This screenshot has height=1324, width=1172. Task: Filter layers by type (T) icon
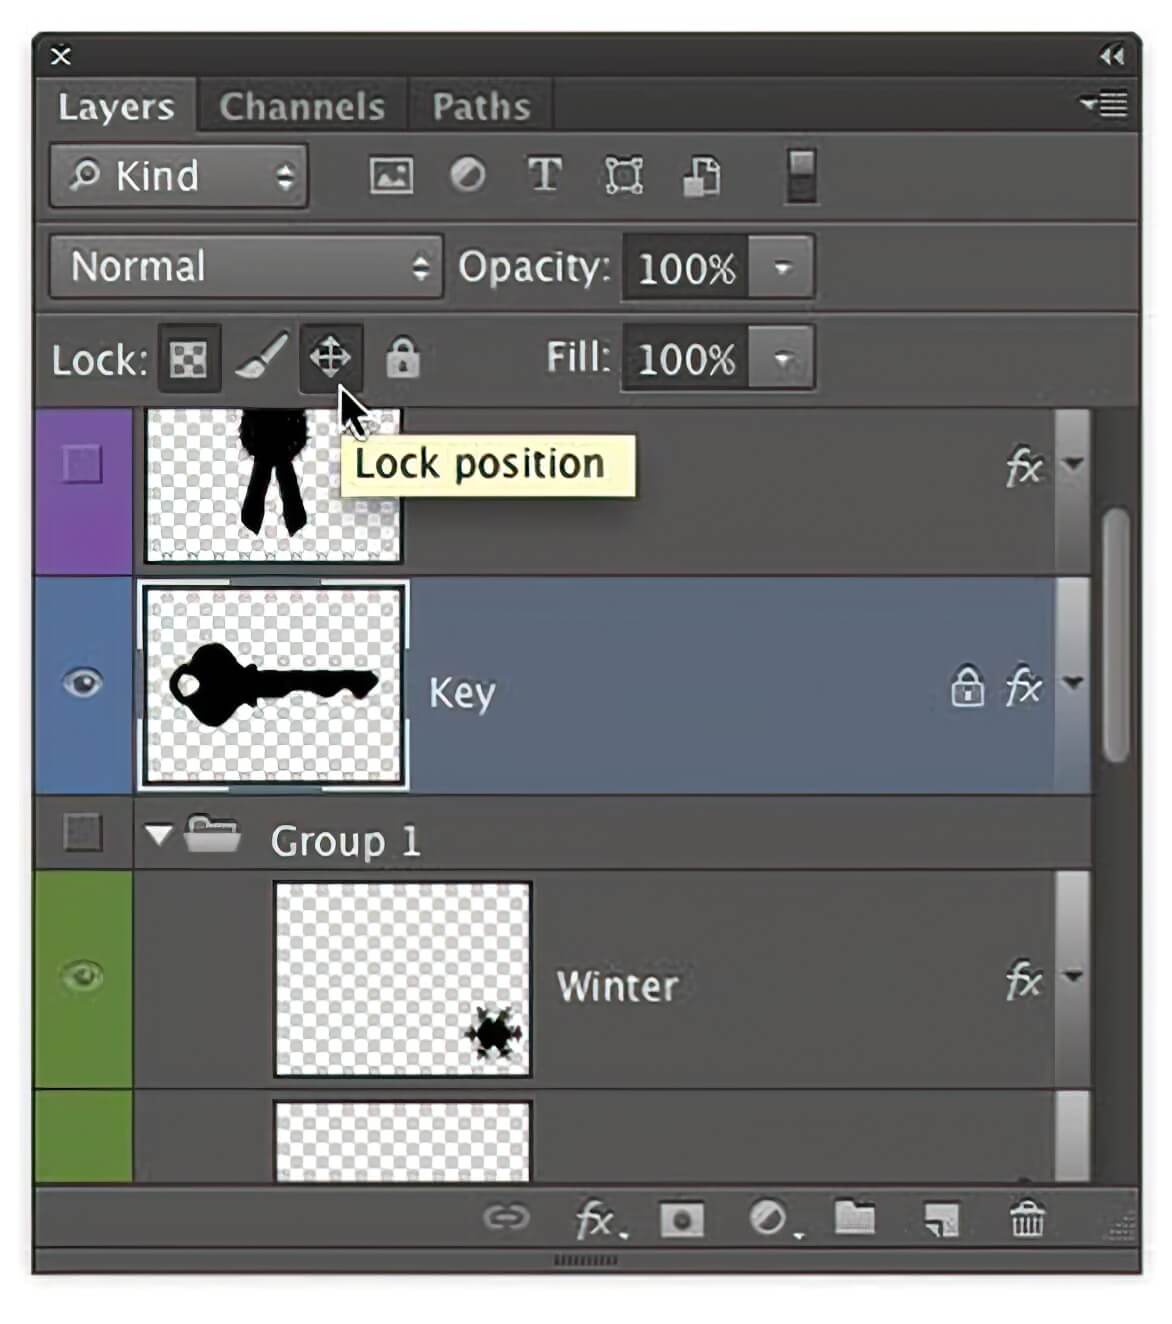(544, 177)
